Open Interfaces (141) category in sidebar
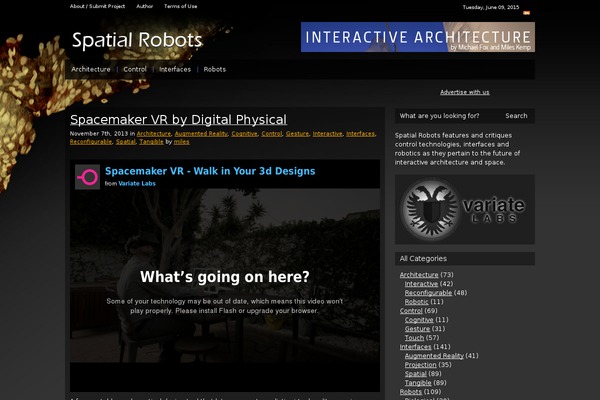 [416, 347]
